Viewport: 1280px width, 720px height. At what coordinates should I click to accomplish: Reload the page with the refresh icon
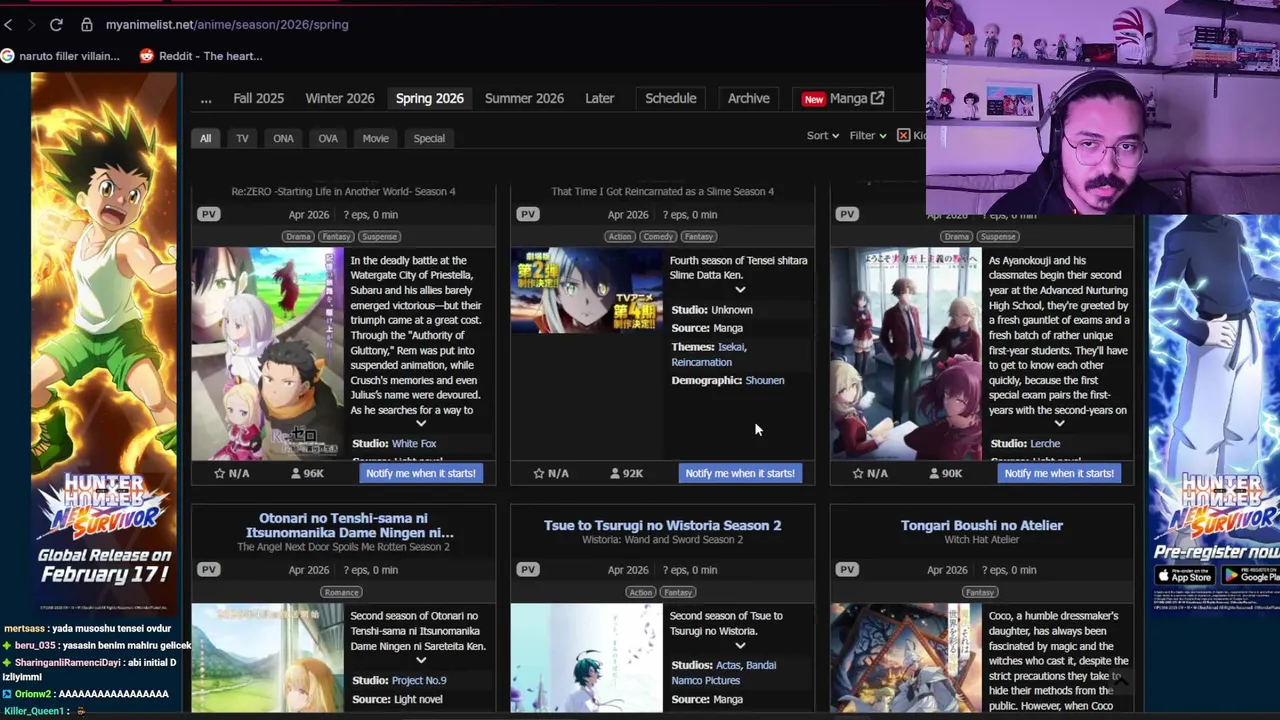[56, 24]
